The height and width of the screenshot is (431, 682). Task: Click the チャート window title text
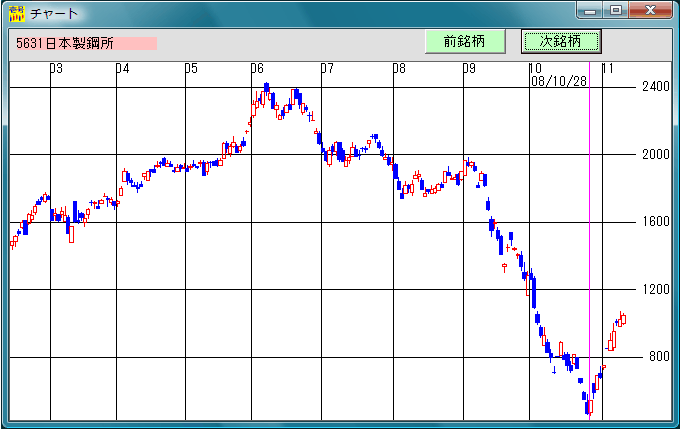pyautogui.click(x=54, y=13)
